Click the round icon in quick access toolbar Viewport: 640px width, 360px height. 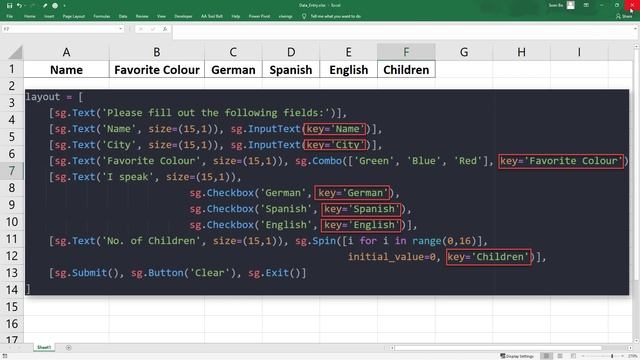55,6
